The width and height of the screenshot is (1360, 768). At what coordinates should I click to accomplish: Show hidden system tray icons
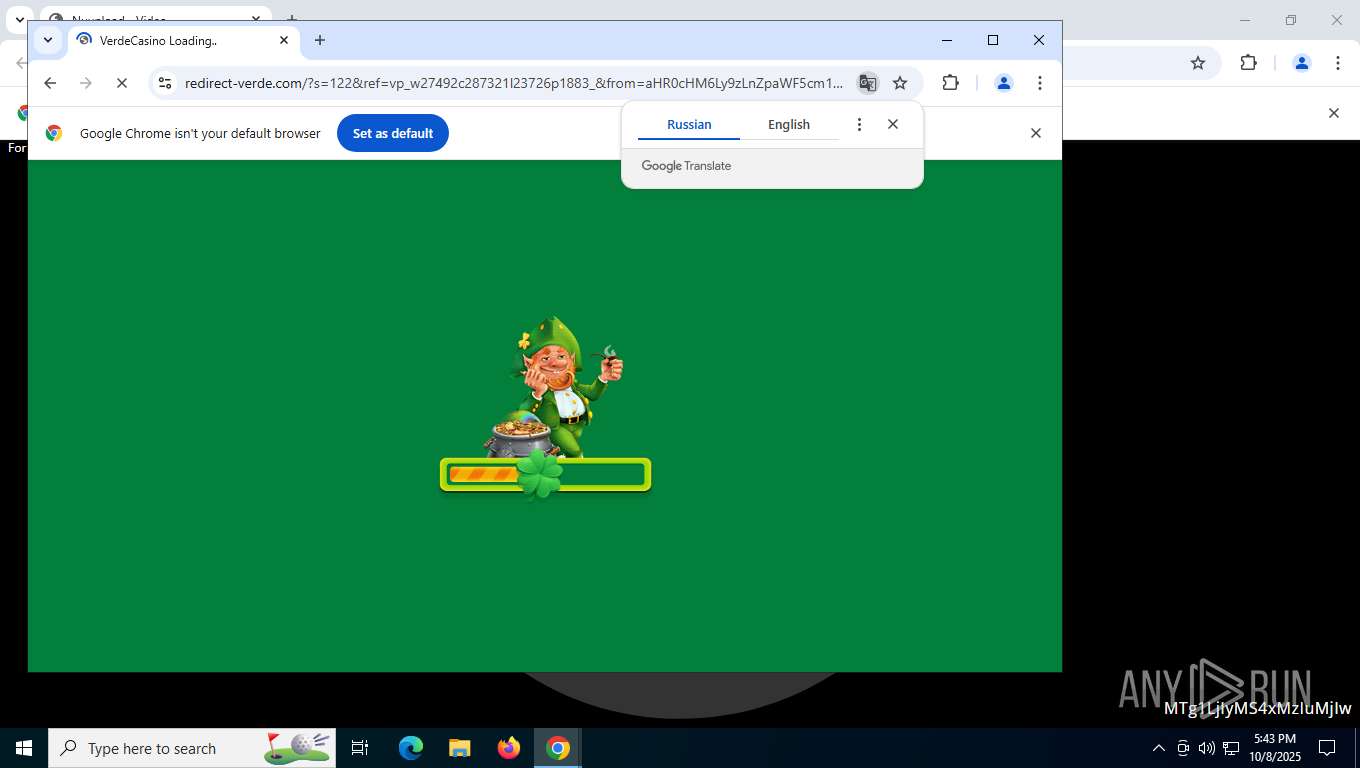[1159, 748]
